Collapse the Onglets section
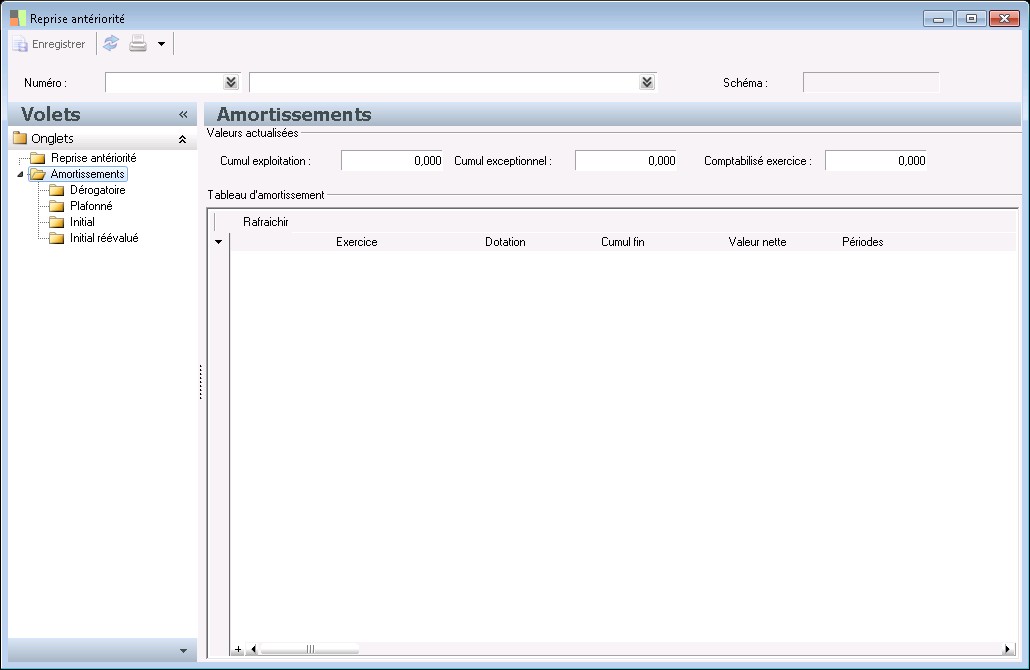This screenshot has height=670, width=1030. pos(183,139)
